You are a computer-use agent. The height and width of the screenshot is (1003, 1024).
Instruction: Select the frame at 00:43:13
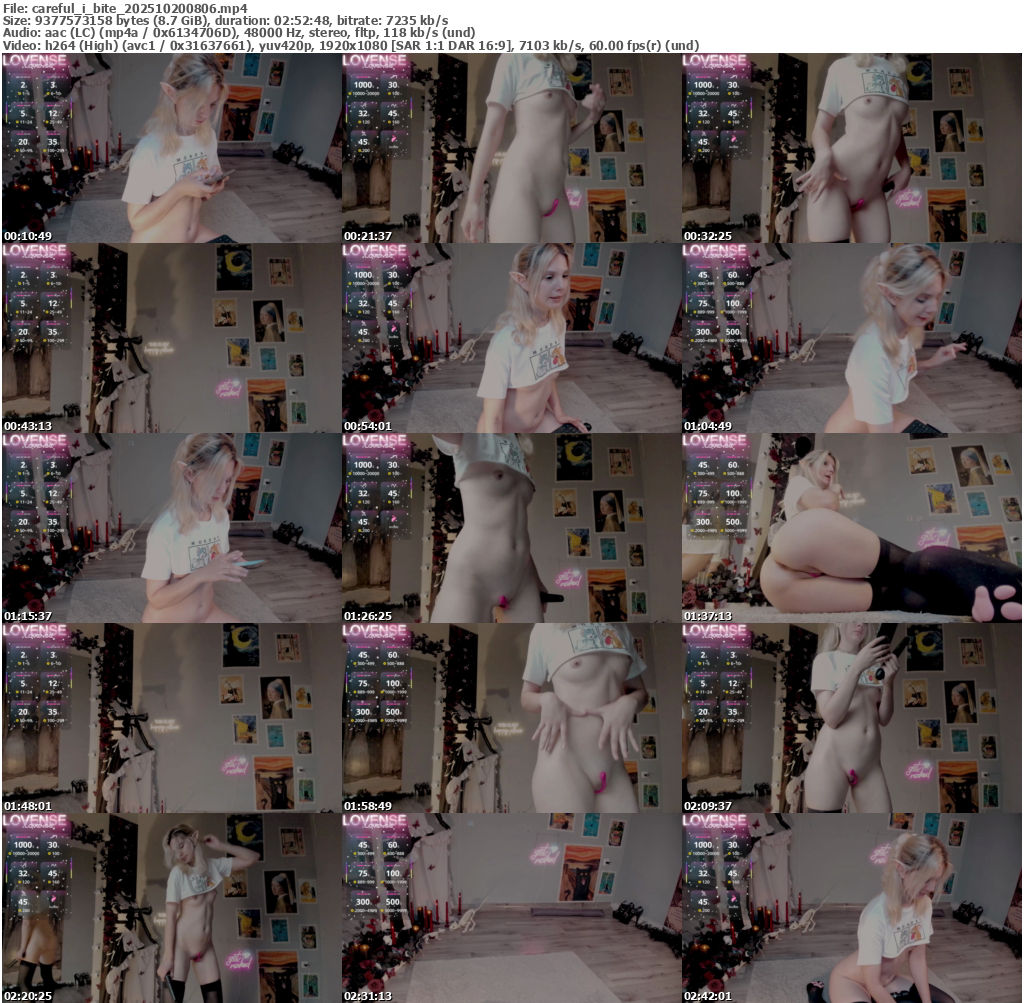click(172, 338)
